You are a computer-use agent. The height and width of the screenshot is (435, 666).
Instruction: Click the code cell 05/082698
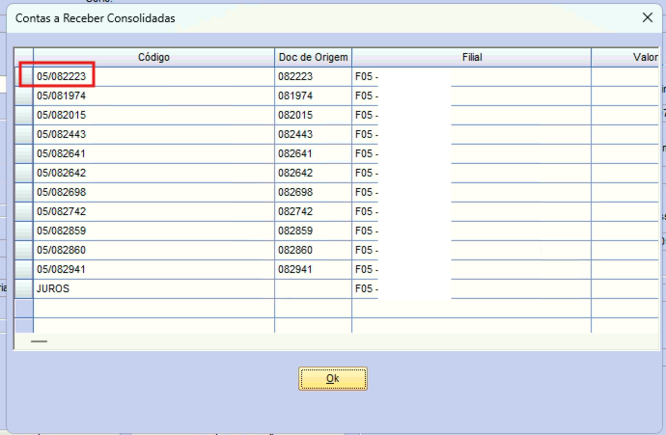tap(154, 192)
